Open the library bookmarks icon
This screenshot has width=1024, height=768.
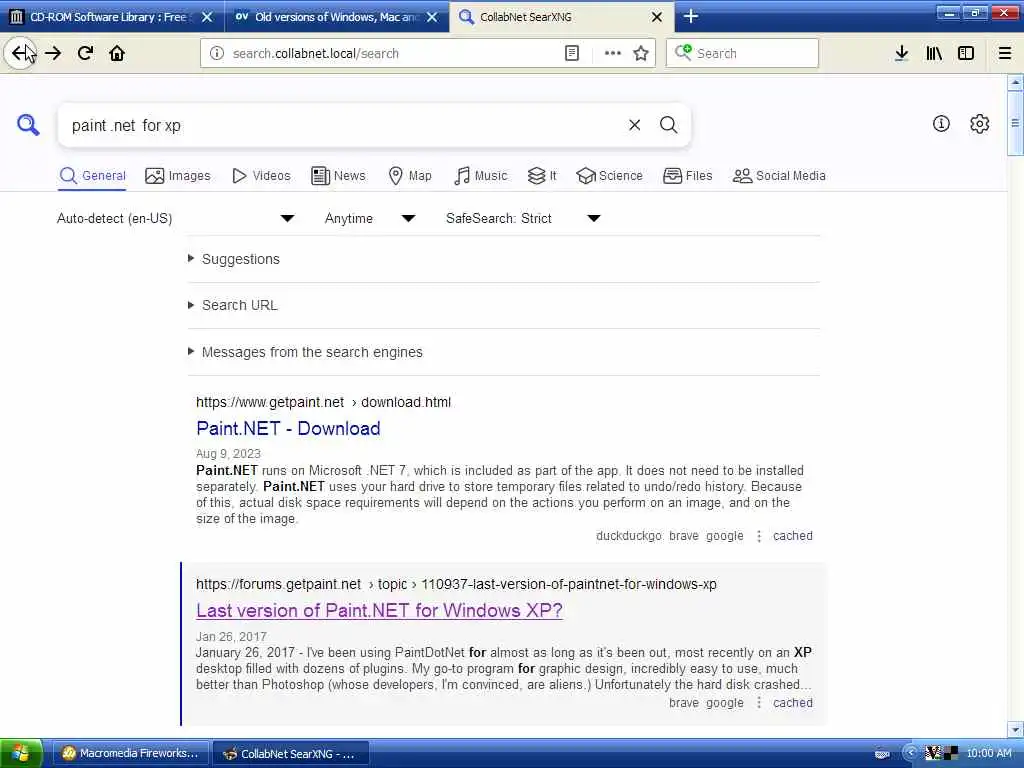tap(934, 54)
